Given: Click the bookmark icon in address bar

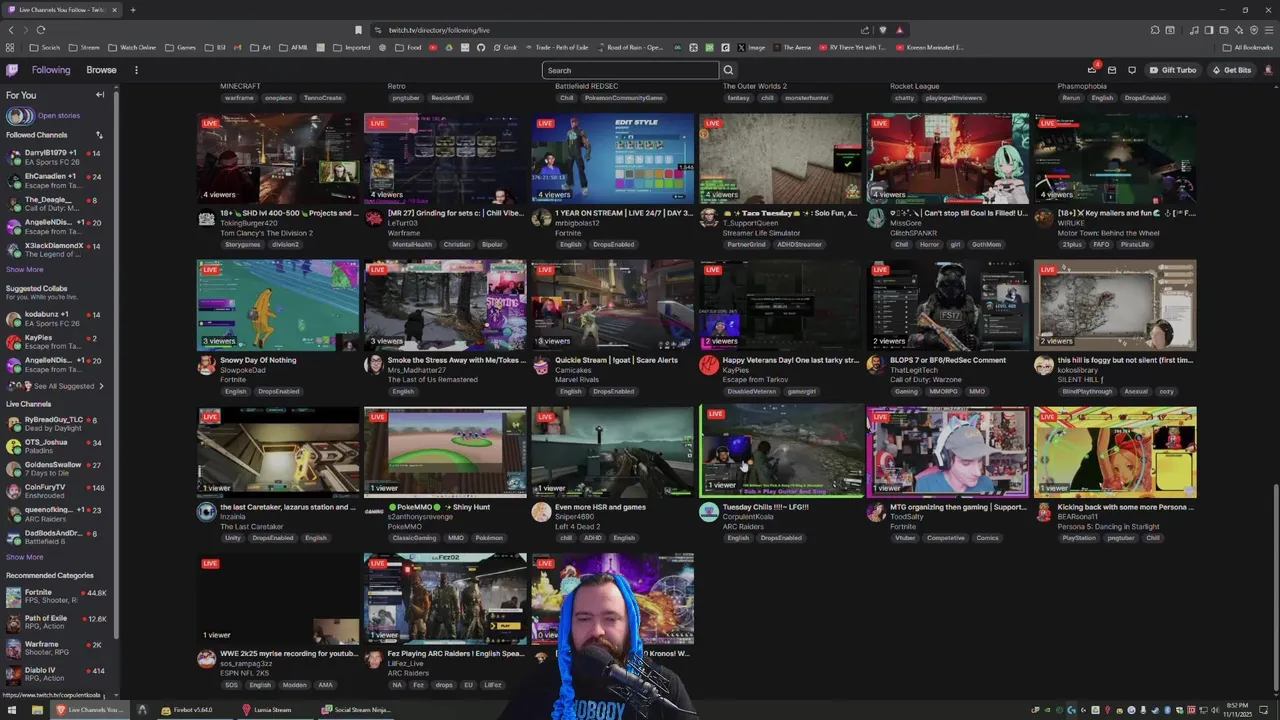Looking at the screenshot, I should (358, 30).
